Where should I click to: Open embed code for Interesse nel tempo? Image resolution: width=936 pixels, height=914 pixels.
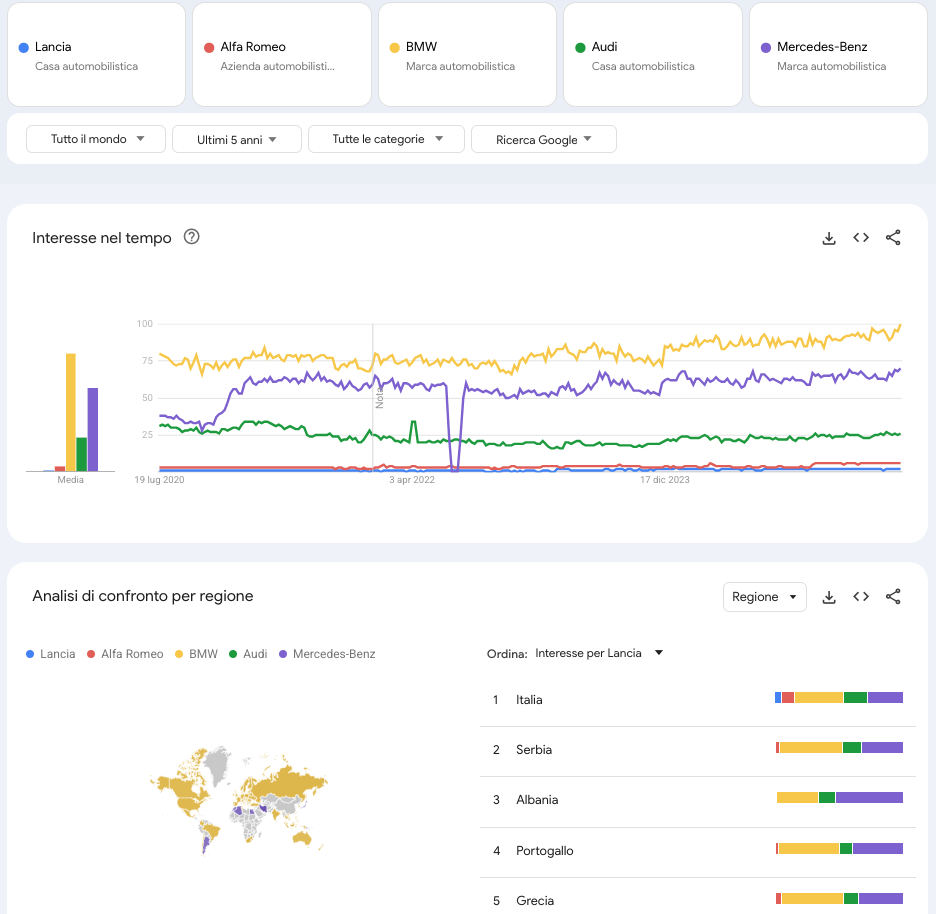(861, 238)
